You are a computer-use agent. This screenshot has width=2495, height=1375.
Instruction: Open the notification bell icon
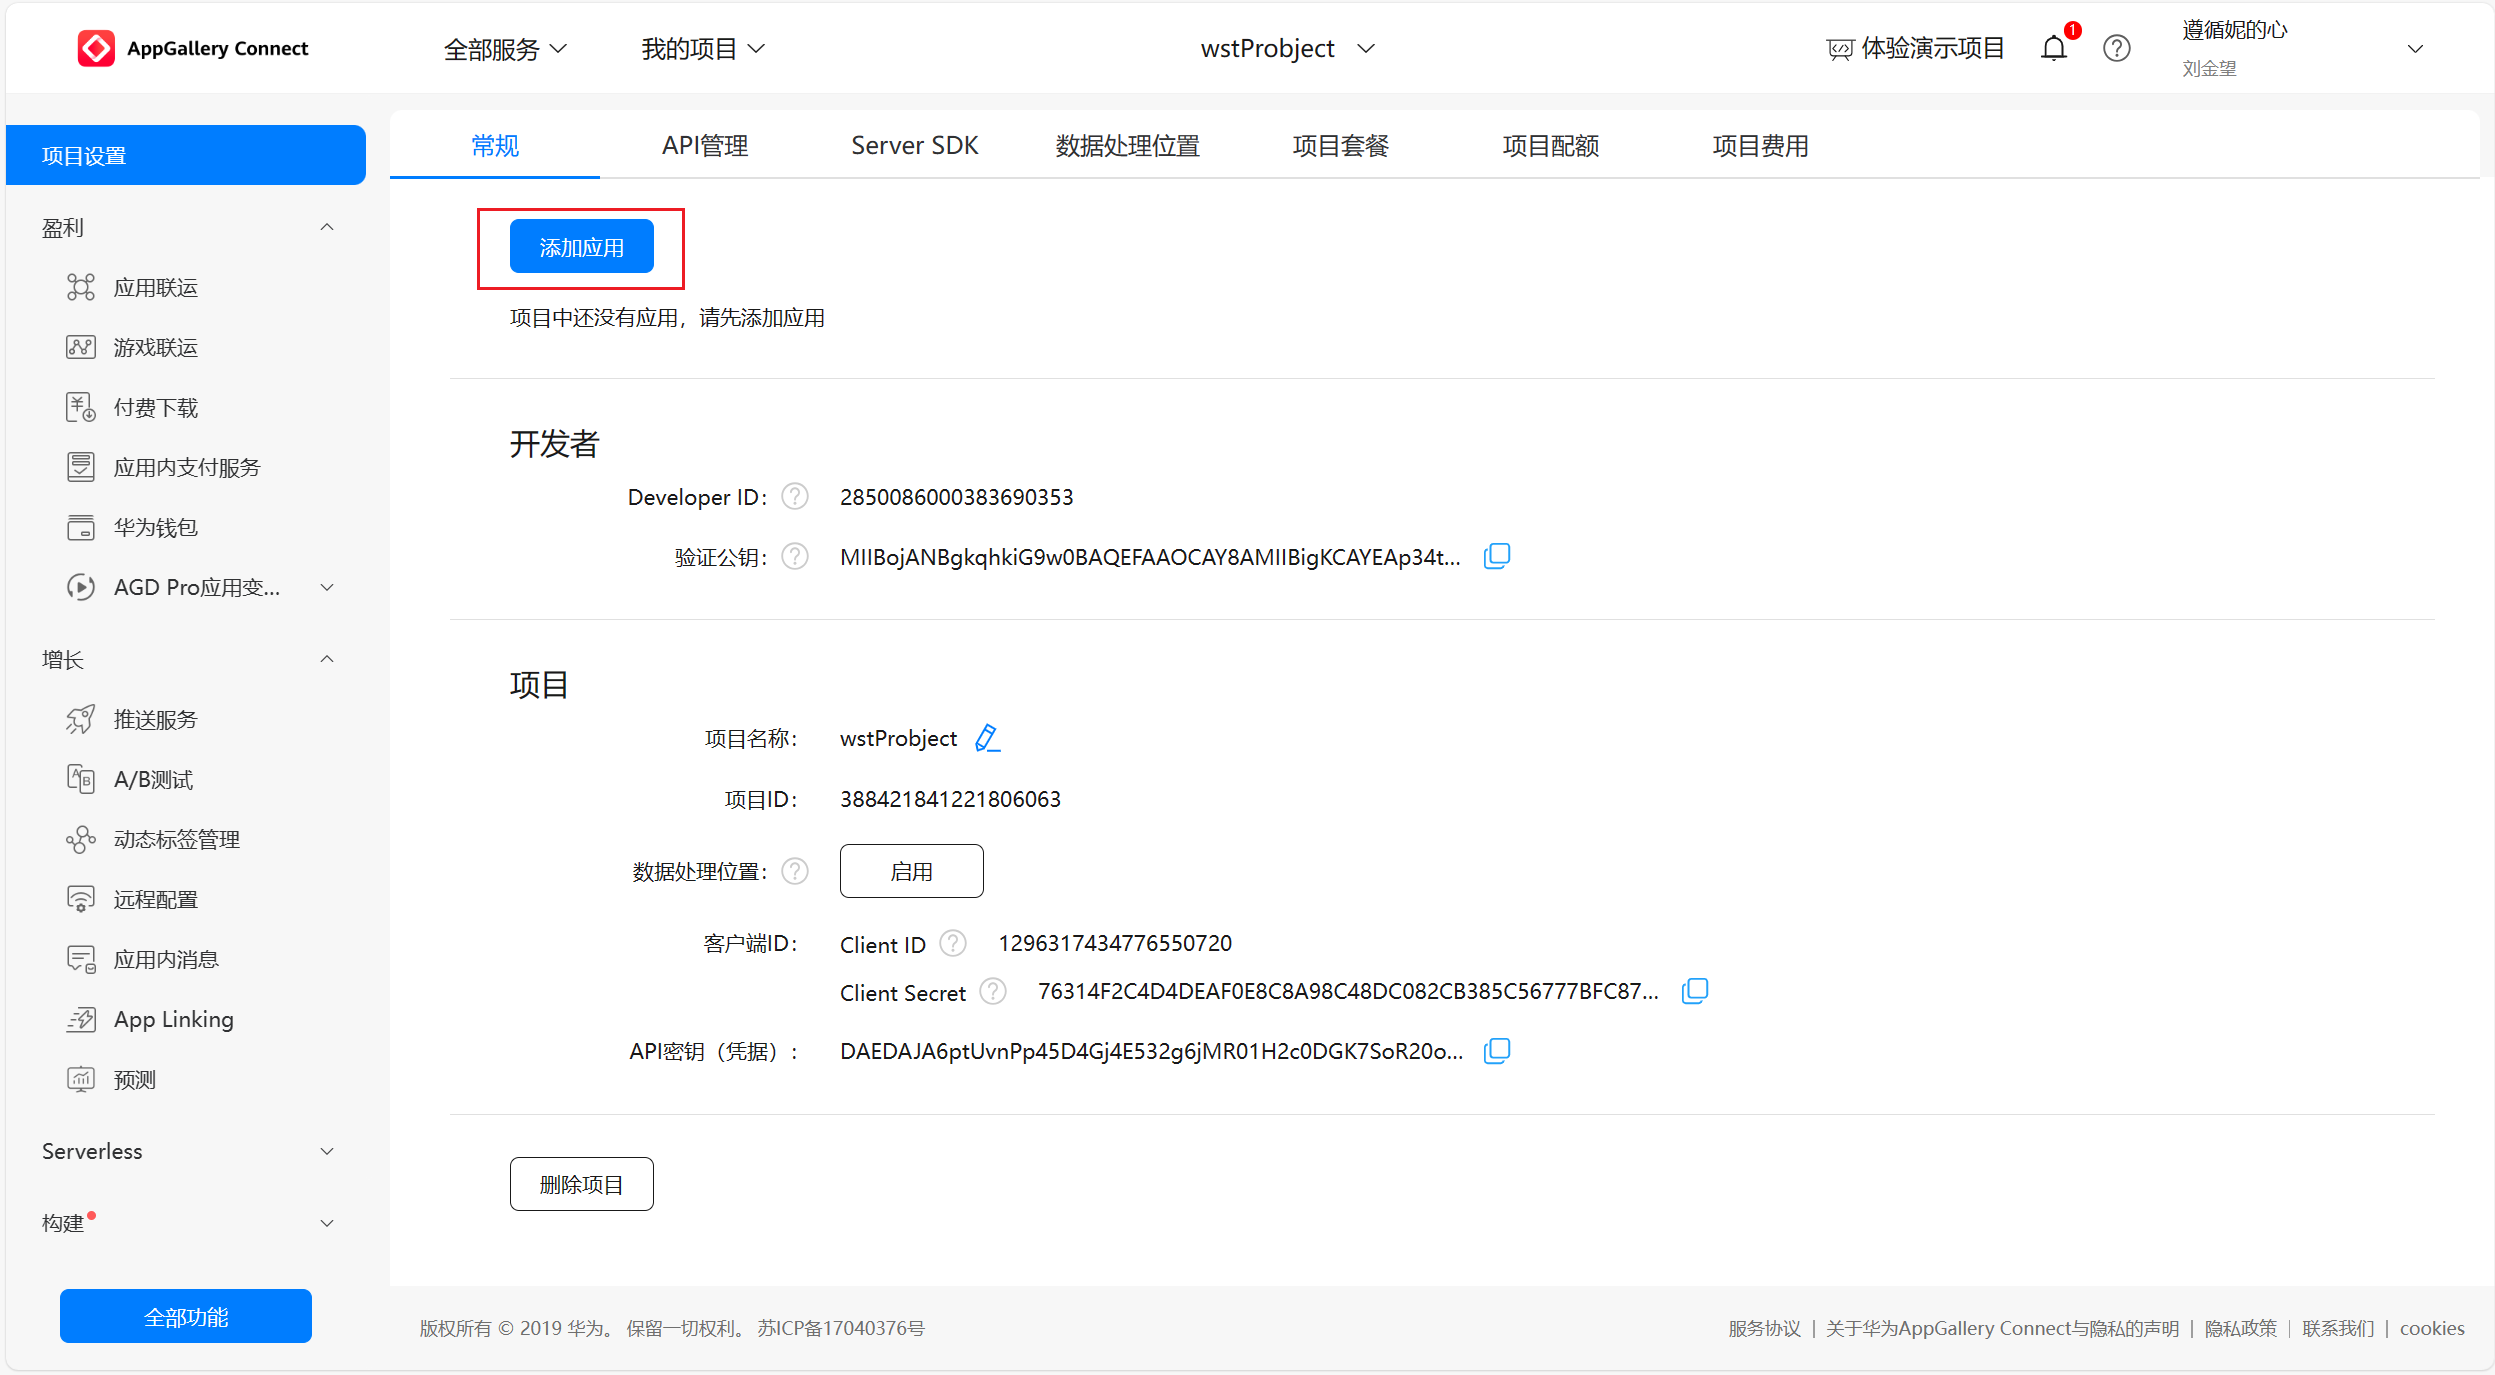click(2053, 48)
